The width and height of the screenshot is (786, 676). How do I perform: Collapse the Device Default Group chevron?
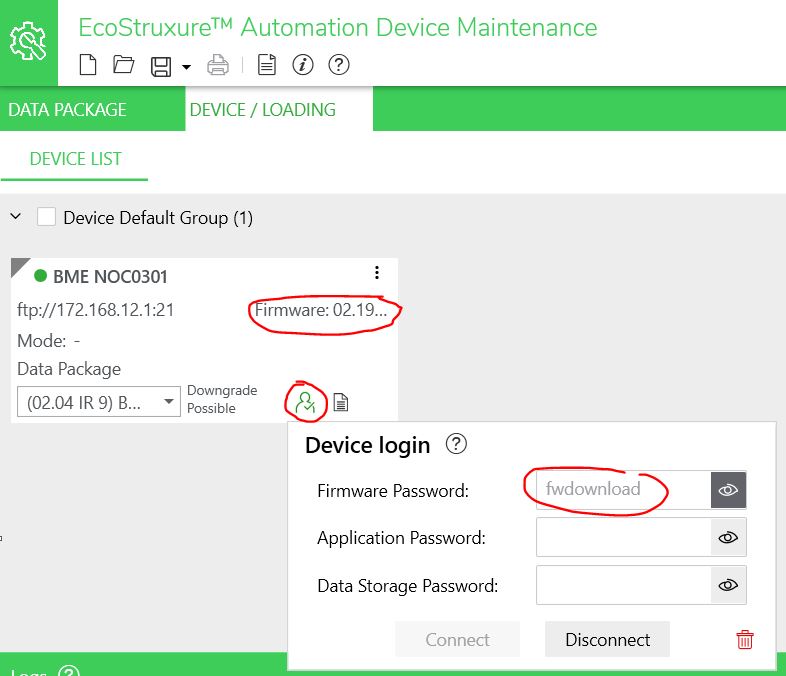(x=16, y=216)
